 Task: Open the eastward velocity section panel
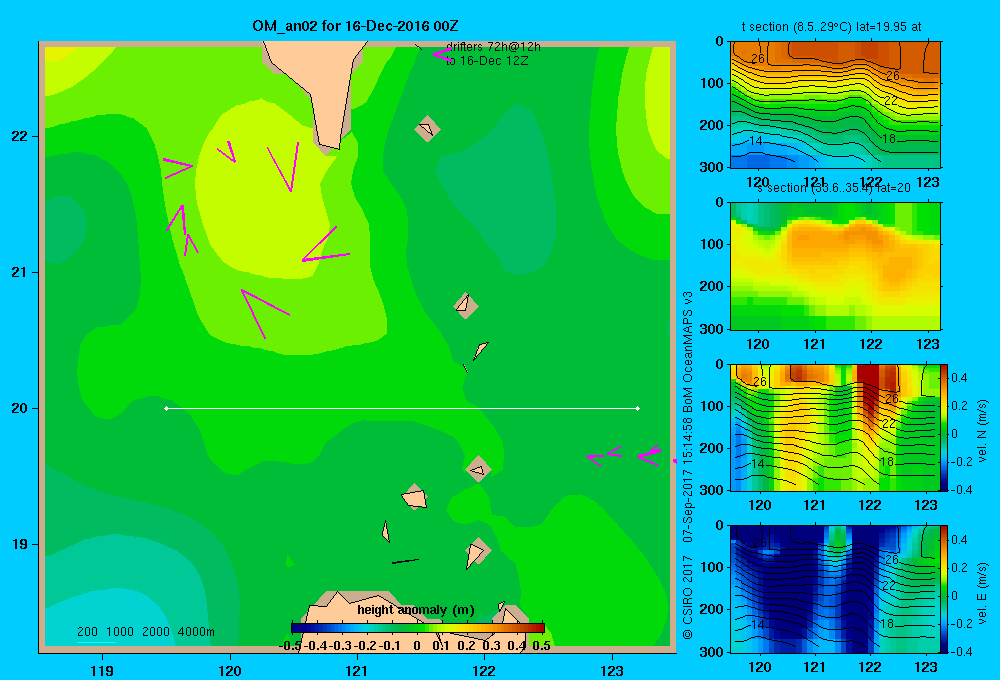(x=835, y=589)
